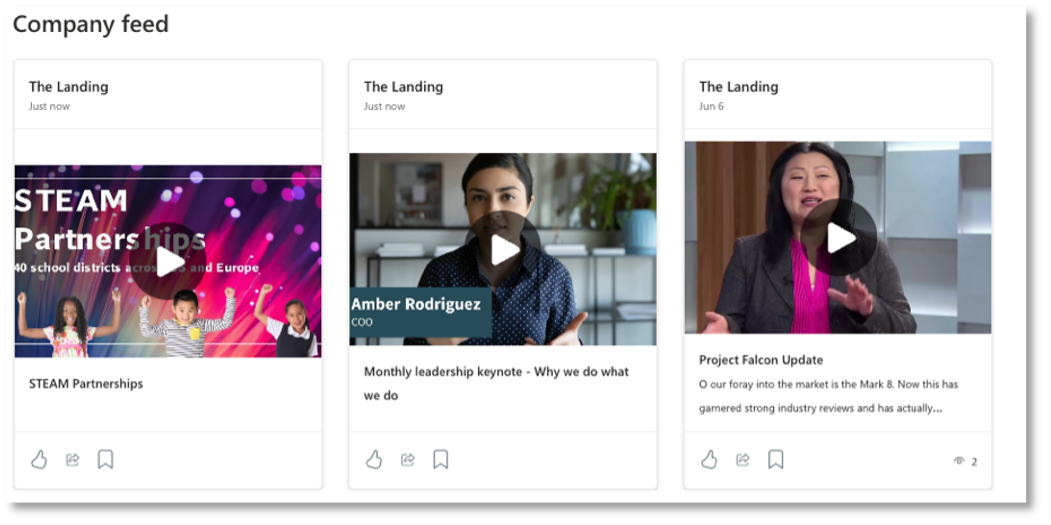This screenshot has width=1051, height=525.
Task: Click the Company feed heading
Action: [91, 24]
